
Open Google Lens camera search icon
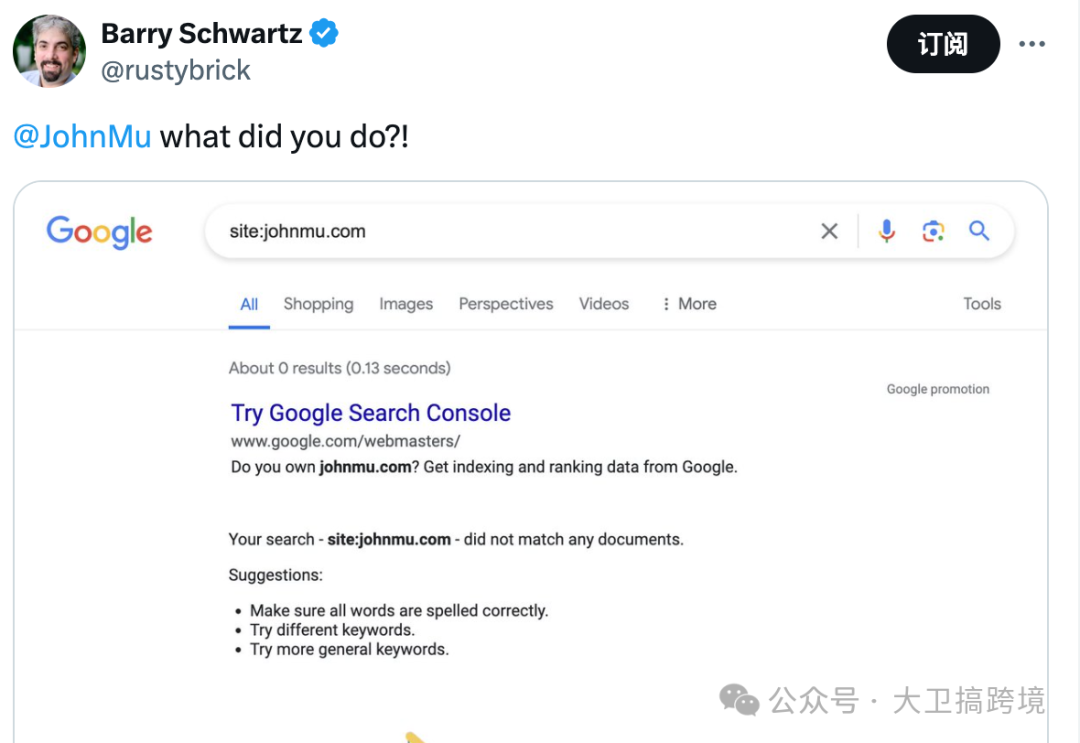[933, 231]
